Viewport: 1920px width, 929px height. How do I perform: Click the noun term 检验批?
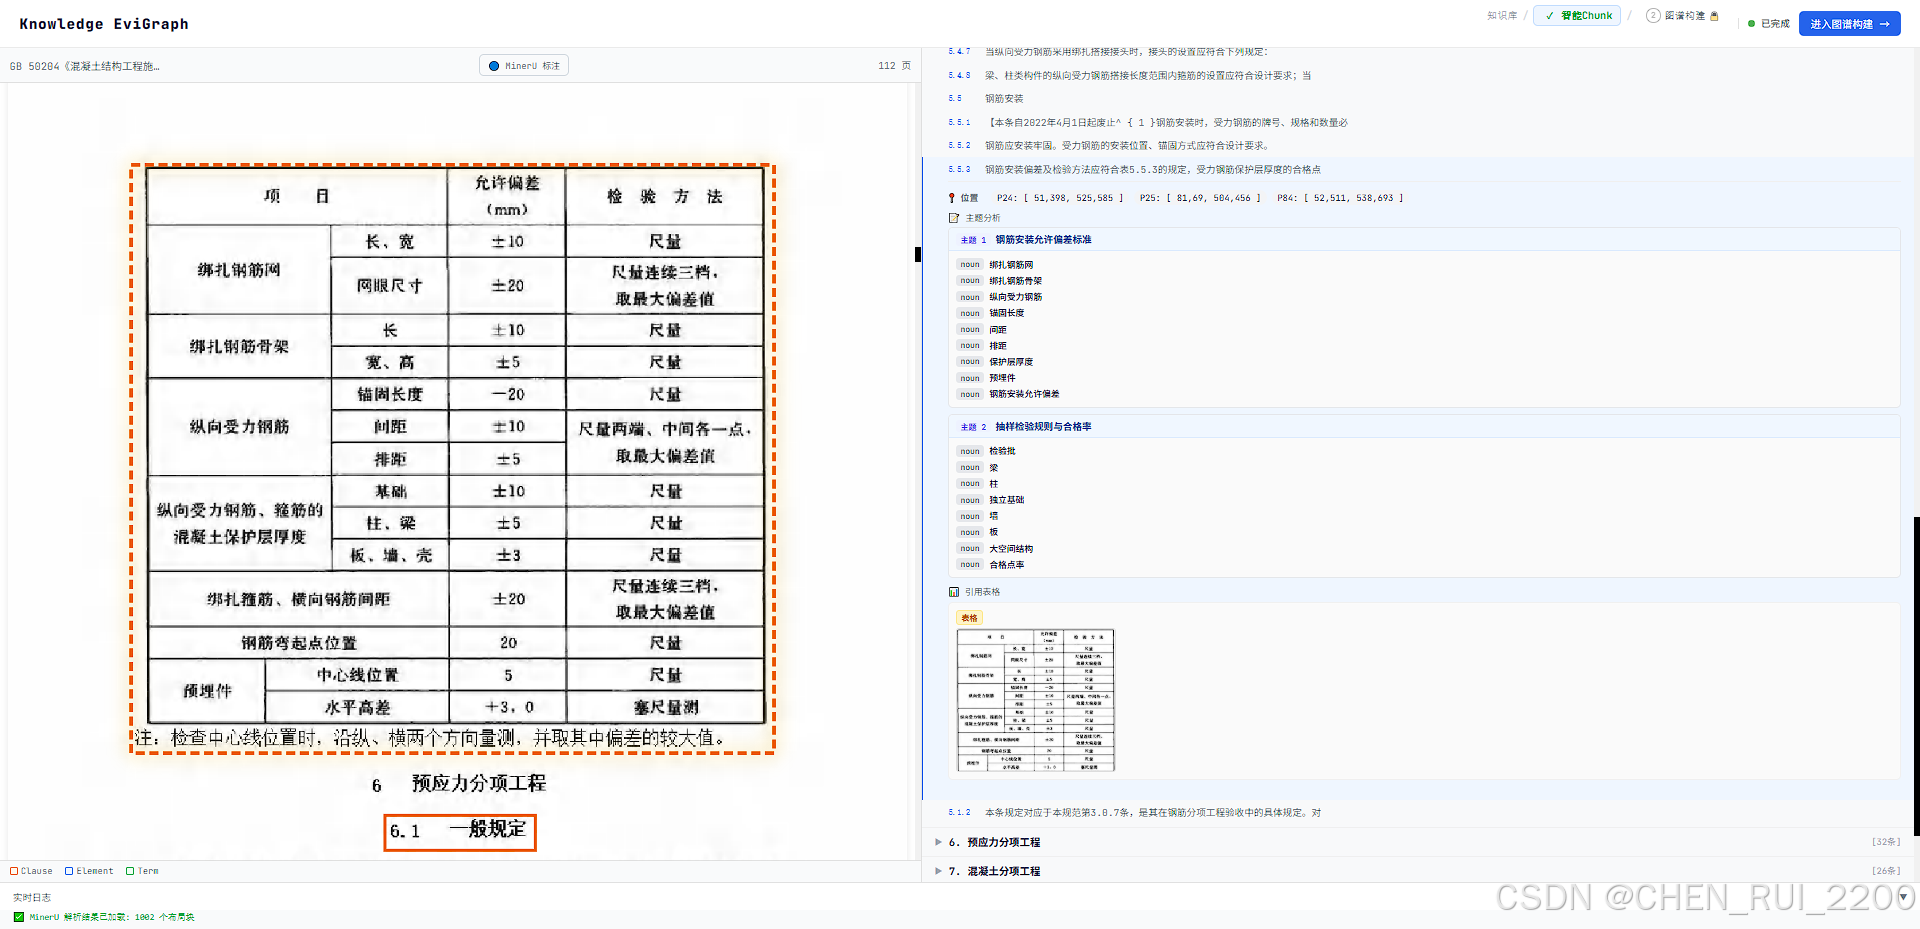tap(1002, 451)
